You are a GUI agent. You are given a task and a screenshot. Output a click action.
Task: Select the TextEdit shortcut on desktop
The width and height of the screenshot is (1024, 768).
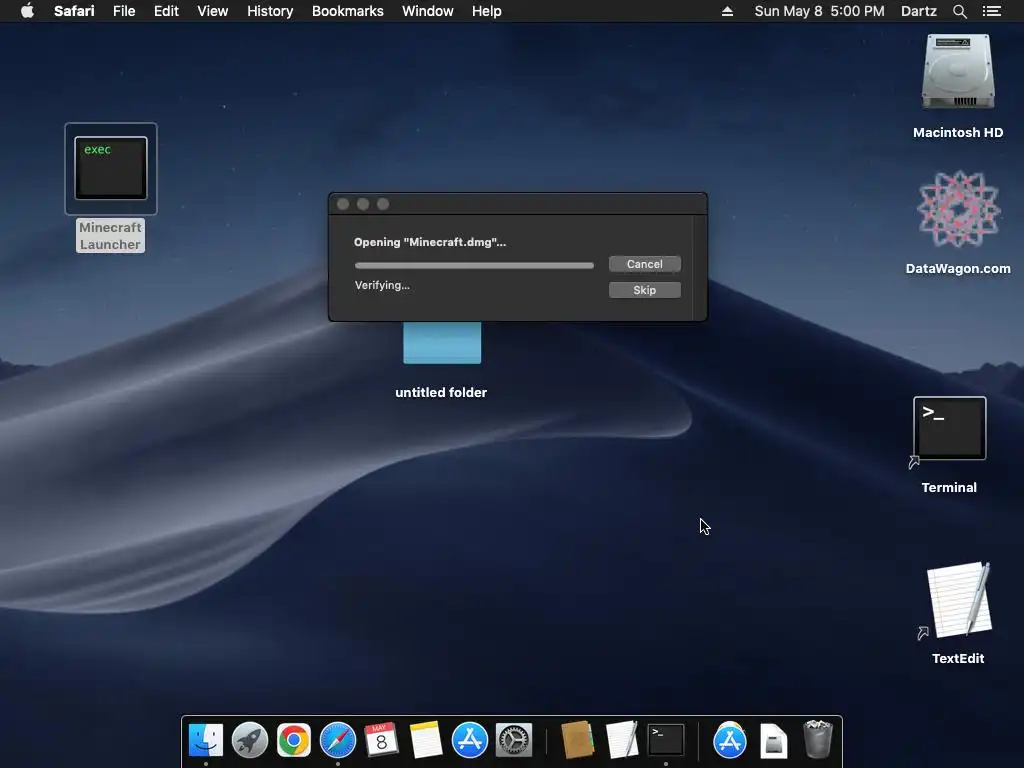(959, 601)
